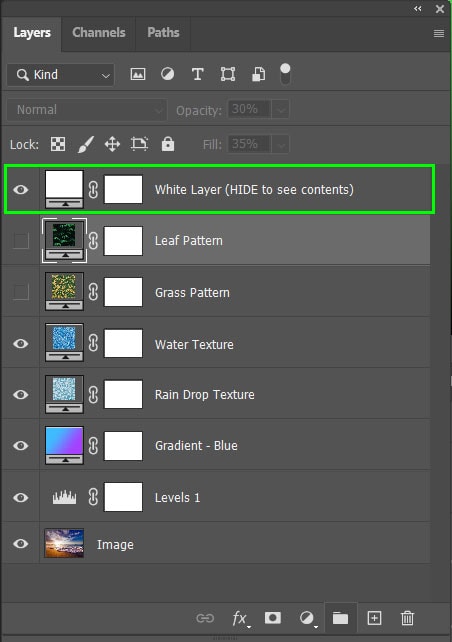This screenshot has height=642, width=452.
Task: Select the Water Texture layer name
Action: (194, 344)
